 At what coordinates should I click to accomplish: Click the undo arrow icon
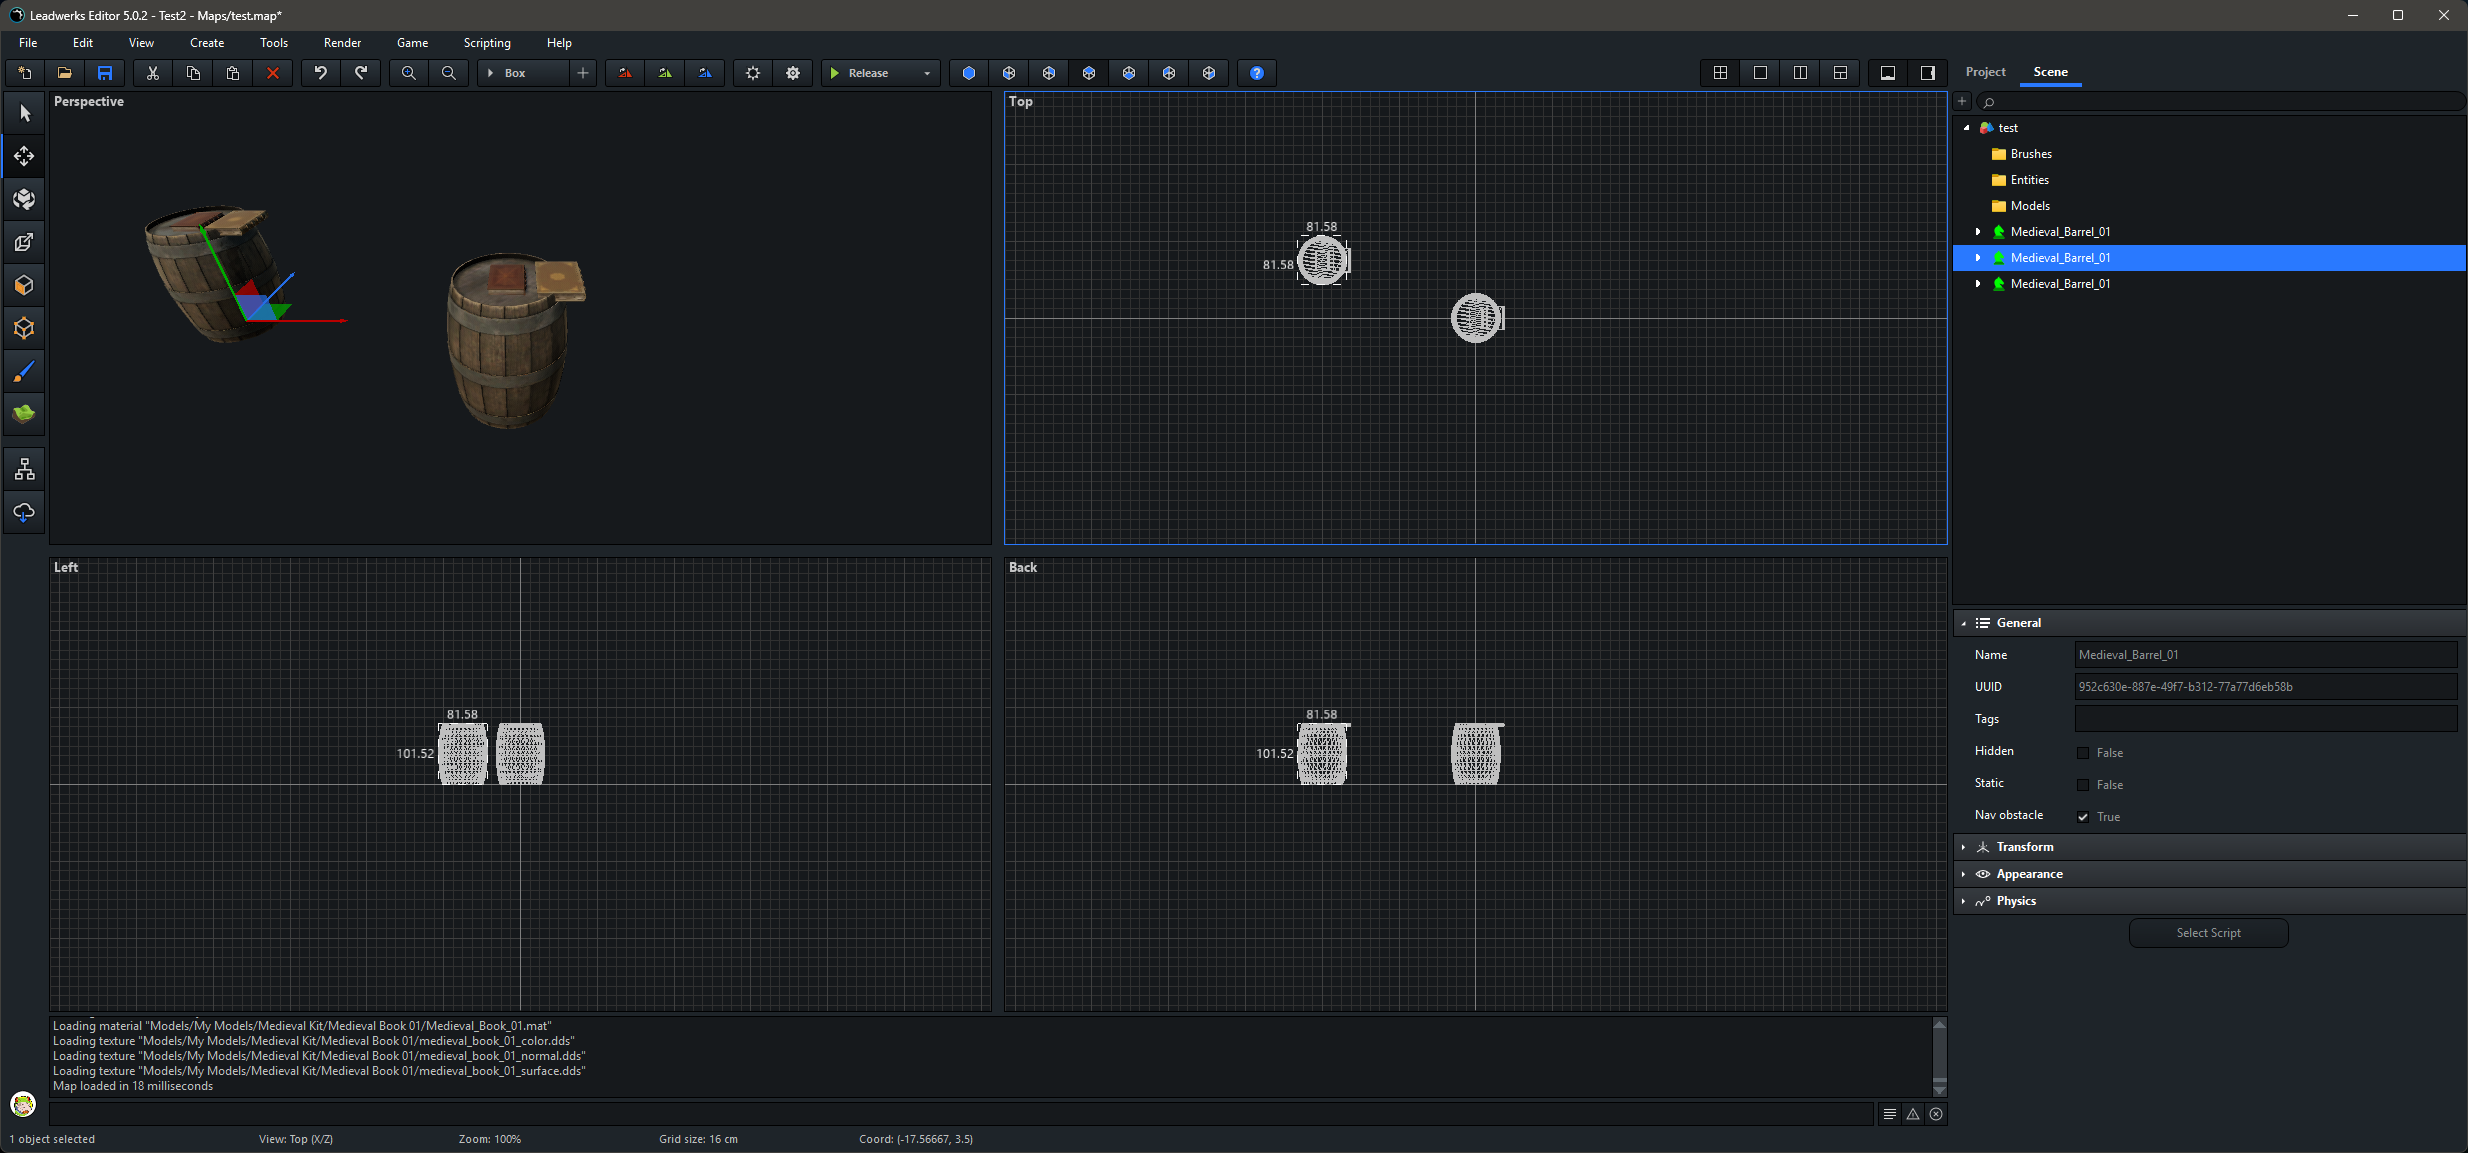(320, 73)
